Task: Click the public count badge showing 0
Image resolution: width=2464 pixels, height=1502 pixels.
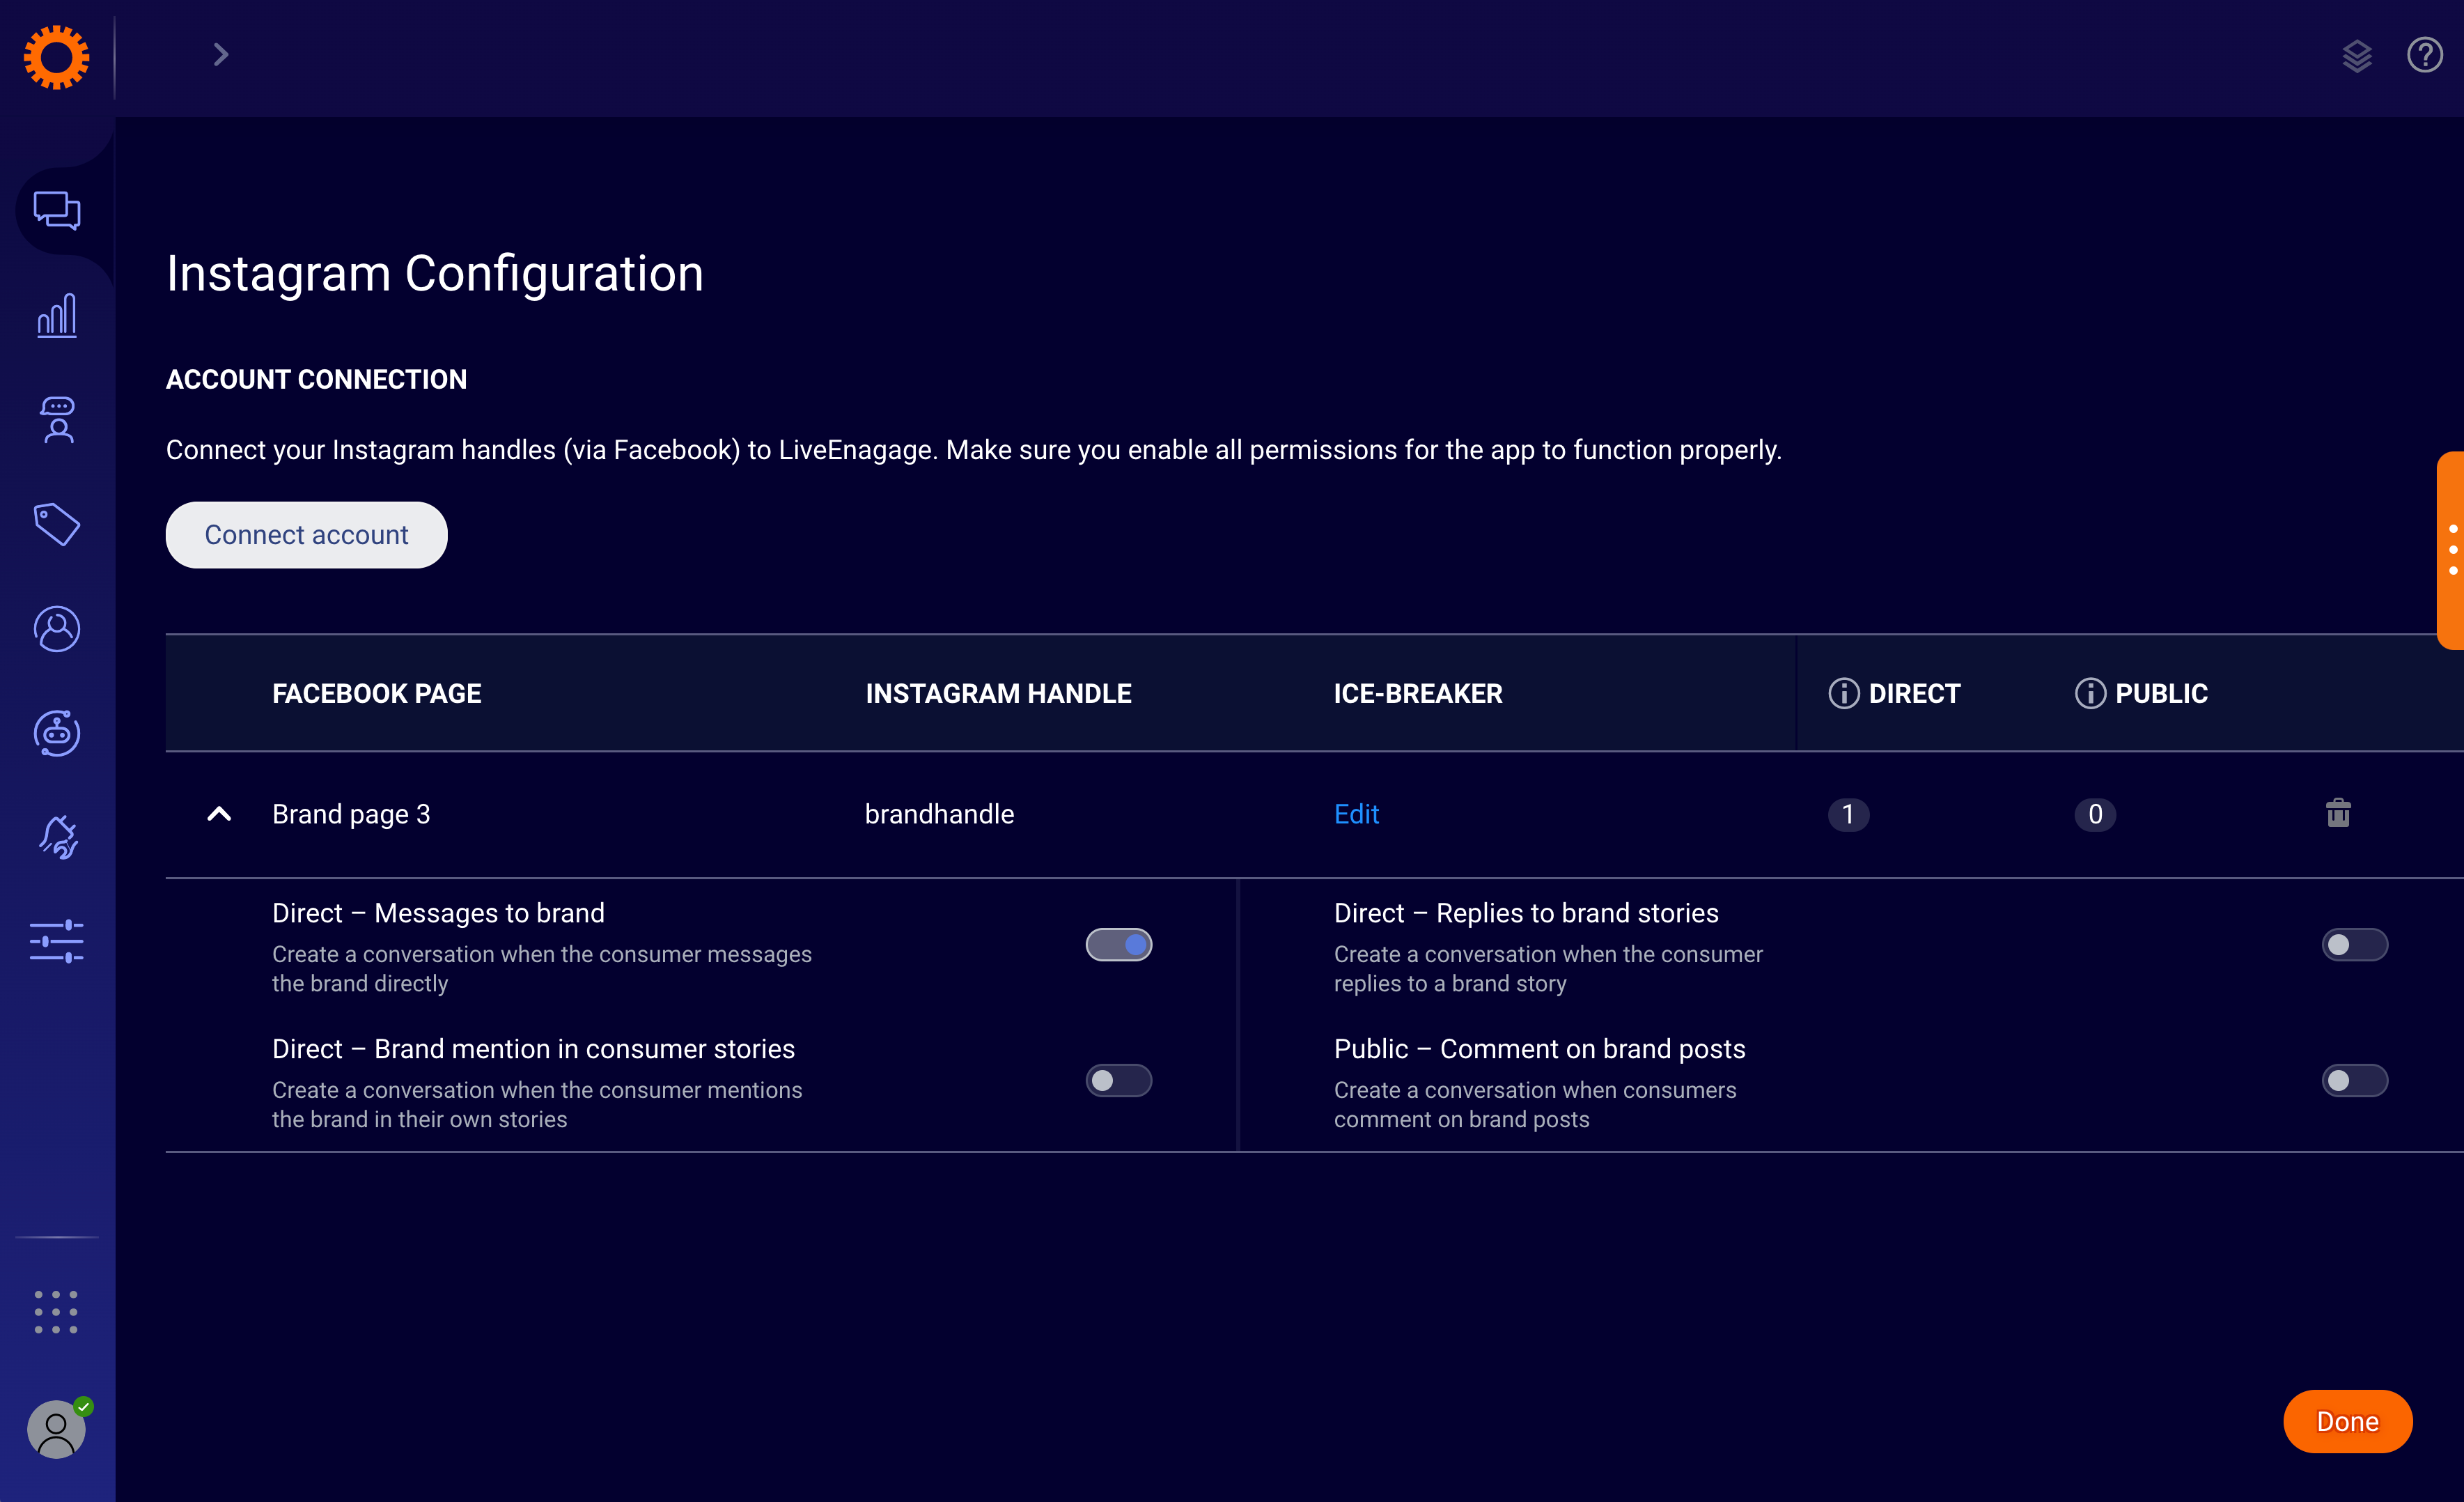Action: (2095, 815)
